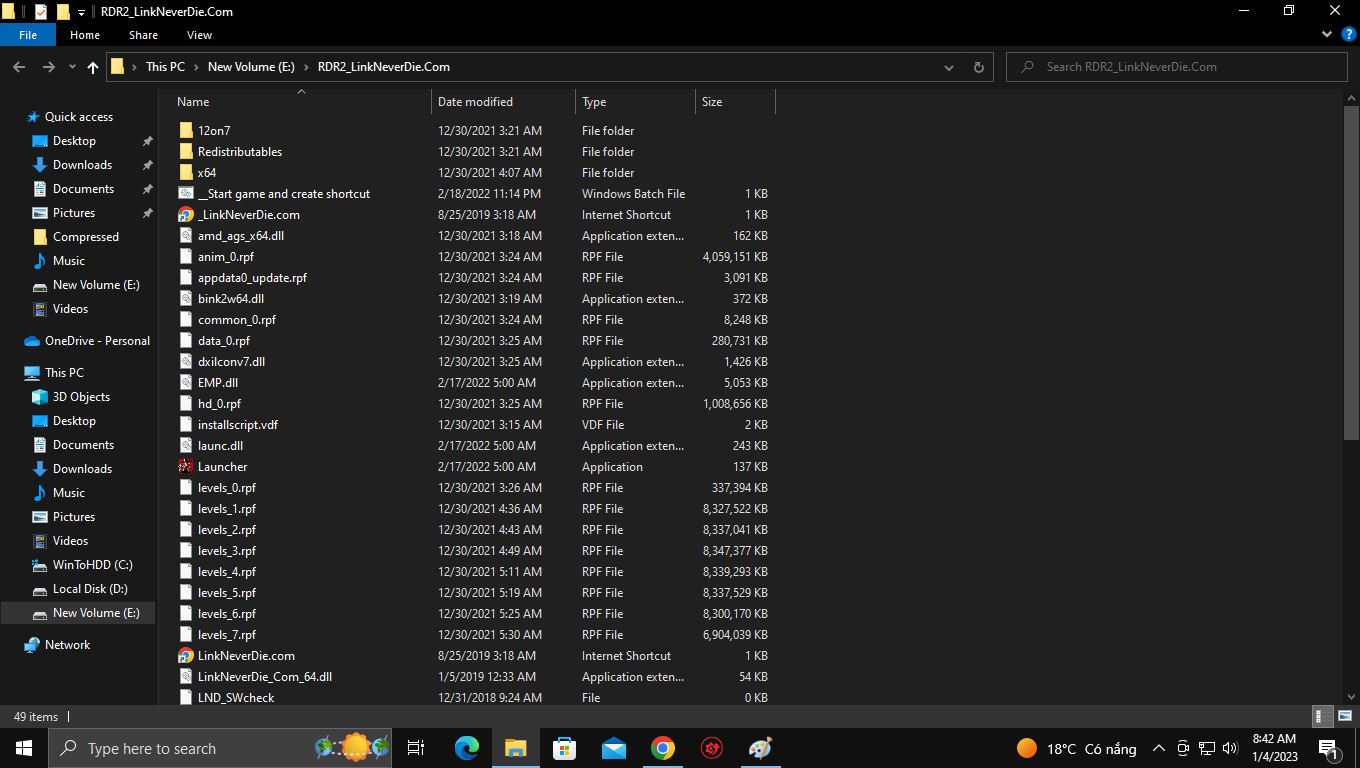1360x768 pixels.
Task: Expand the ribbon with the chevron
Action: (1330, 35)
